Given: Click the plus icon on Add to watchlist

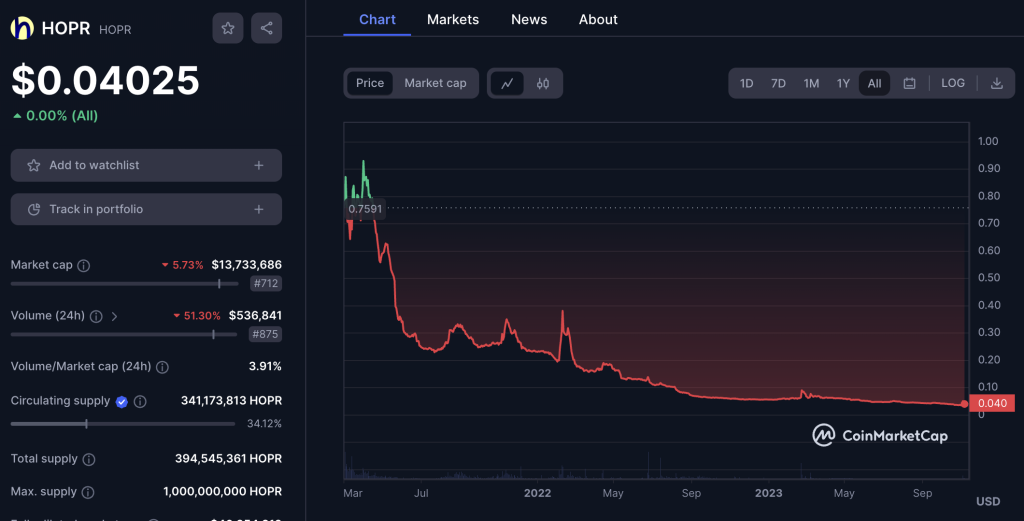Looking at the screenshot, I should pyautogui.click(x=259, y=166).
